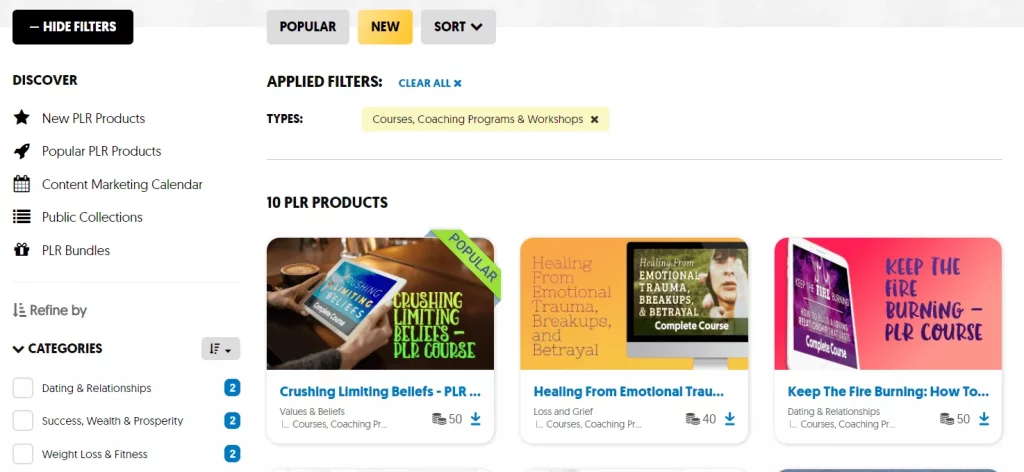This screenshot has height=472, width=1024.
Task: Open the SORT dropdown
Action: pyautogui.click(x=458, y=27)
